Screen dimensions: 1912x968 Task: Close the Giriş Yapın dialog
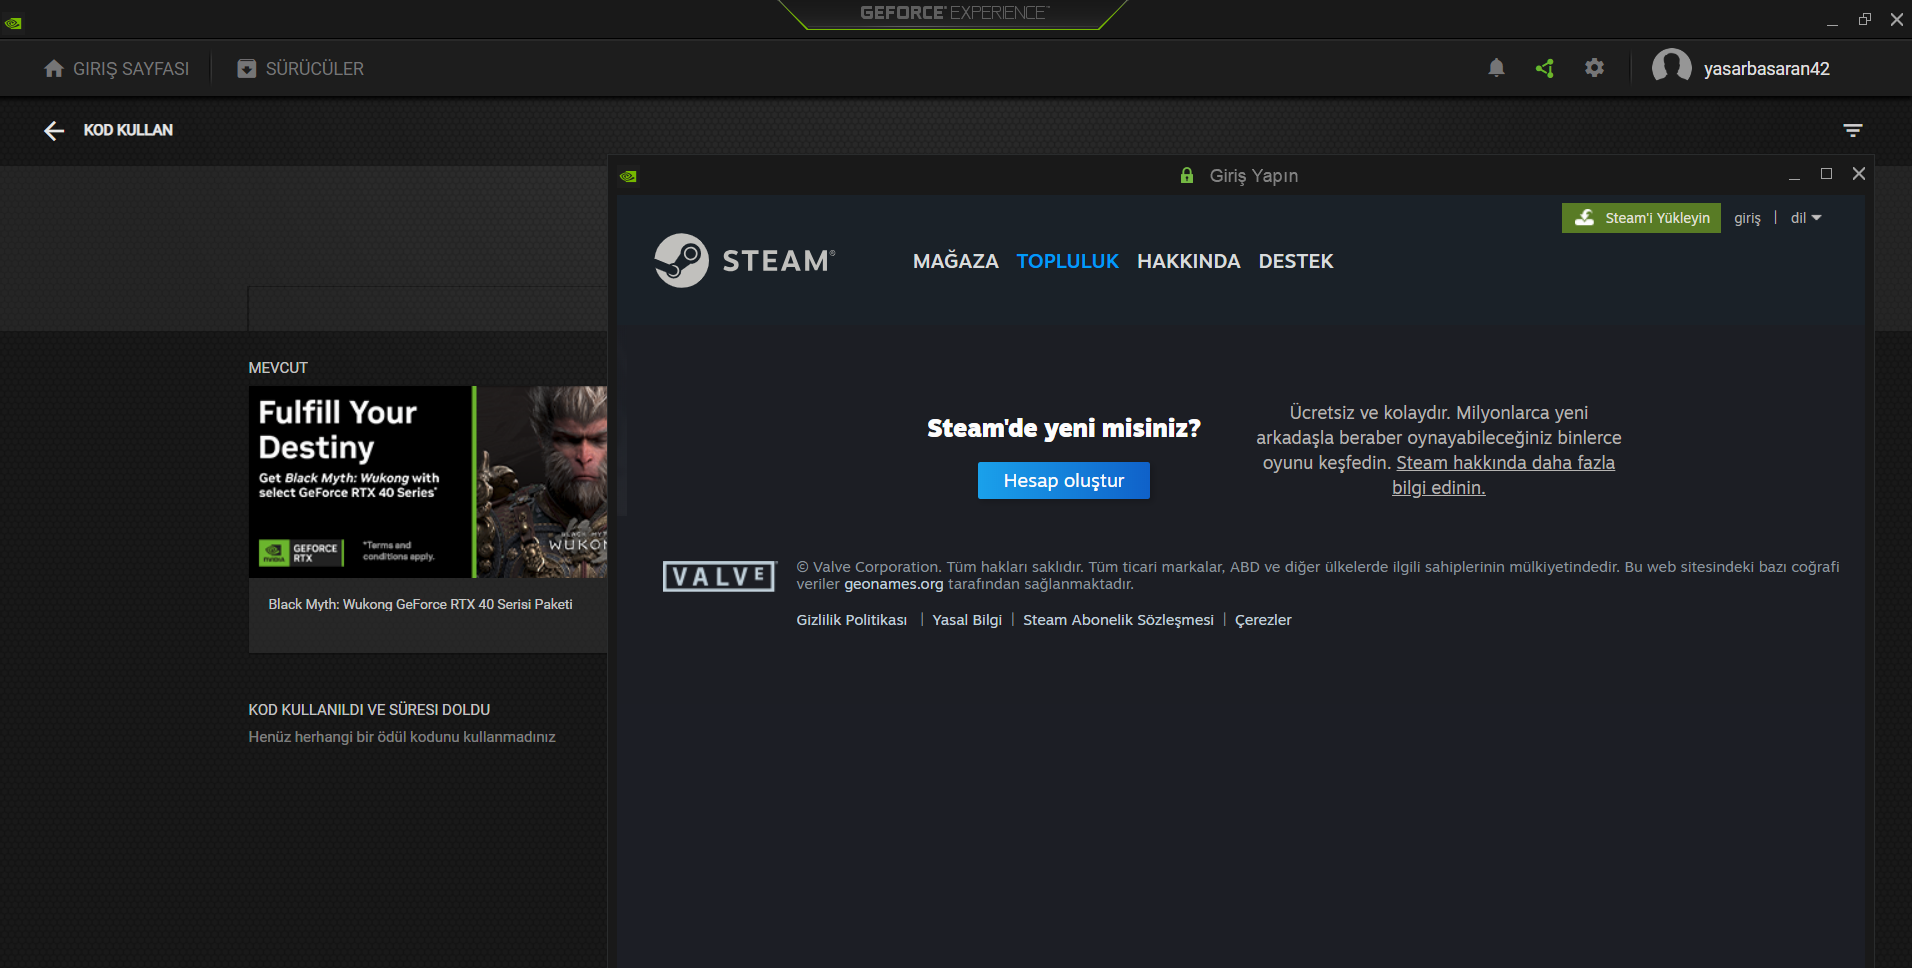click(1859, 174)
